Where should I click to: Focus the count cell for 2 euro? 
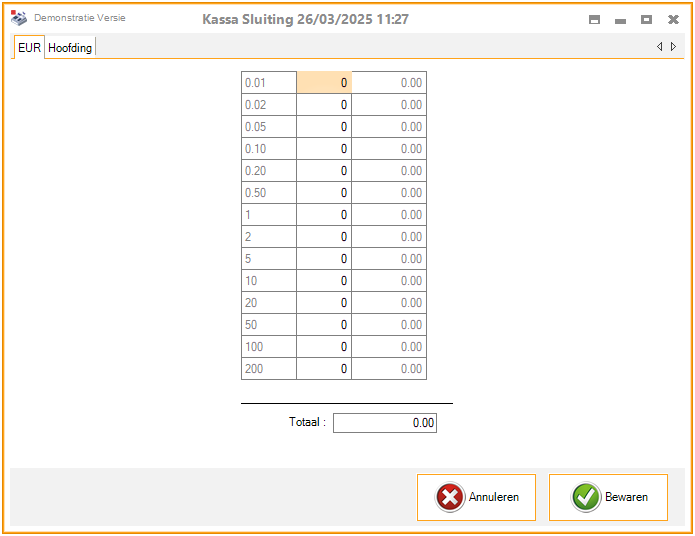click(324, 237)
